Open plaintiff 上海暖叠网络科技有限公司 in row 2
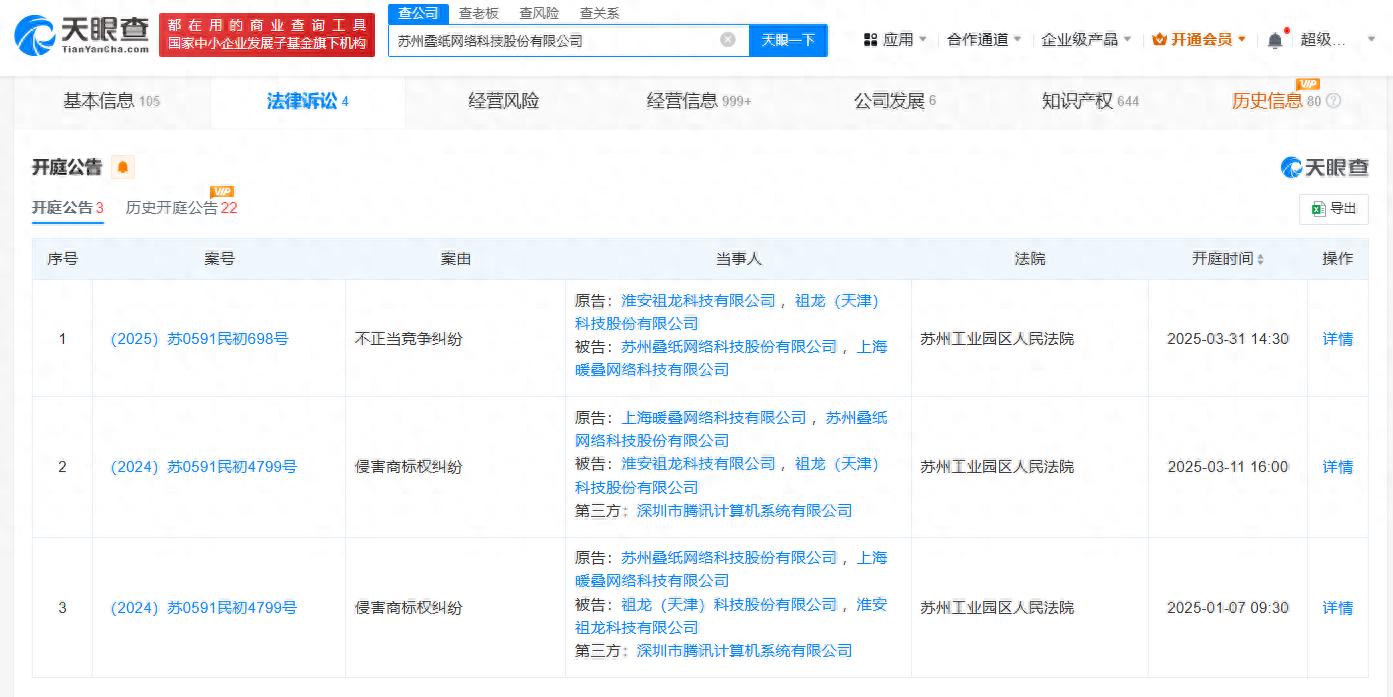The image size is (1393, 697). [x=714, y=417]
